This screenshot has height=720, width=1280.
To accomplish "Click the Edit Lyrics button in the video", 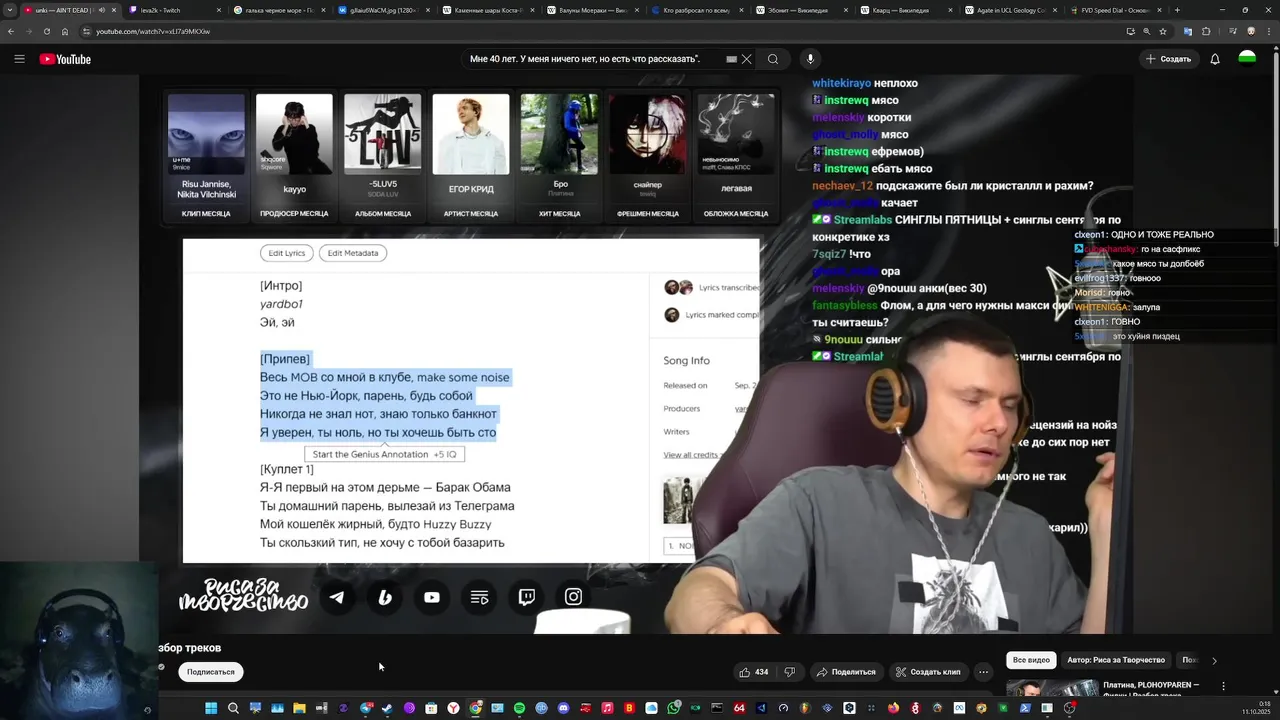I will click(x=287, y=253).
